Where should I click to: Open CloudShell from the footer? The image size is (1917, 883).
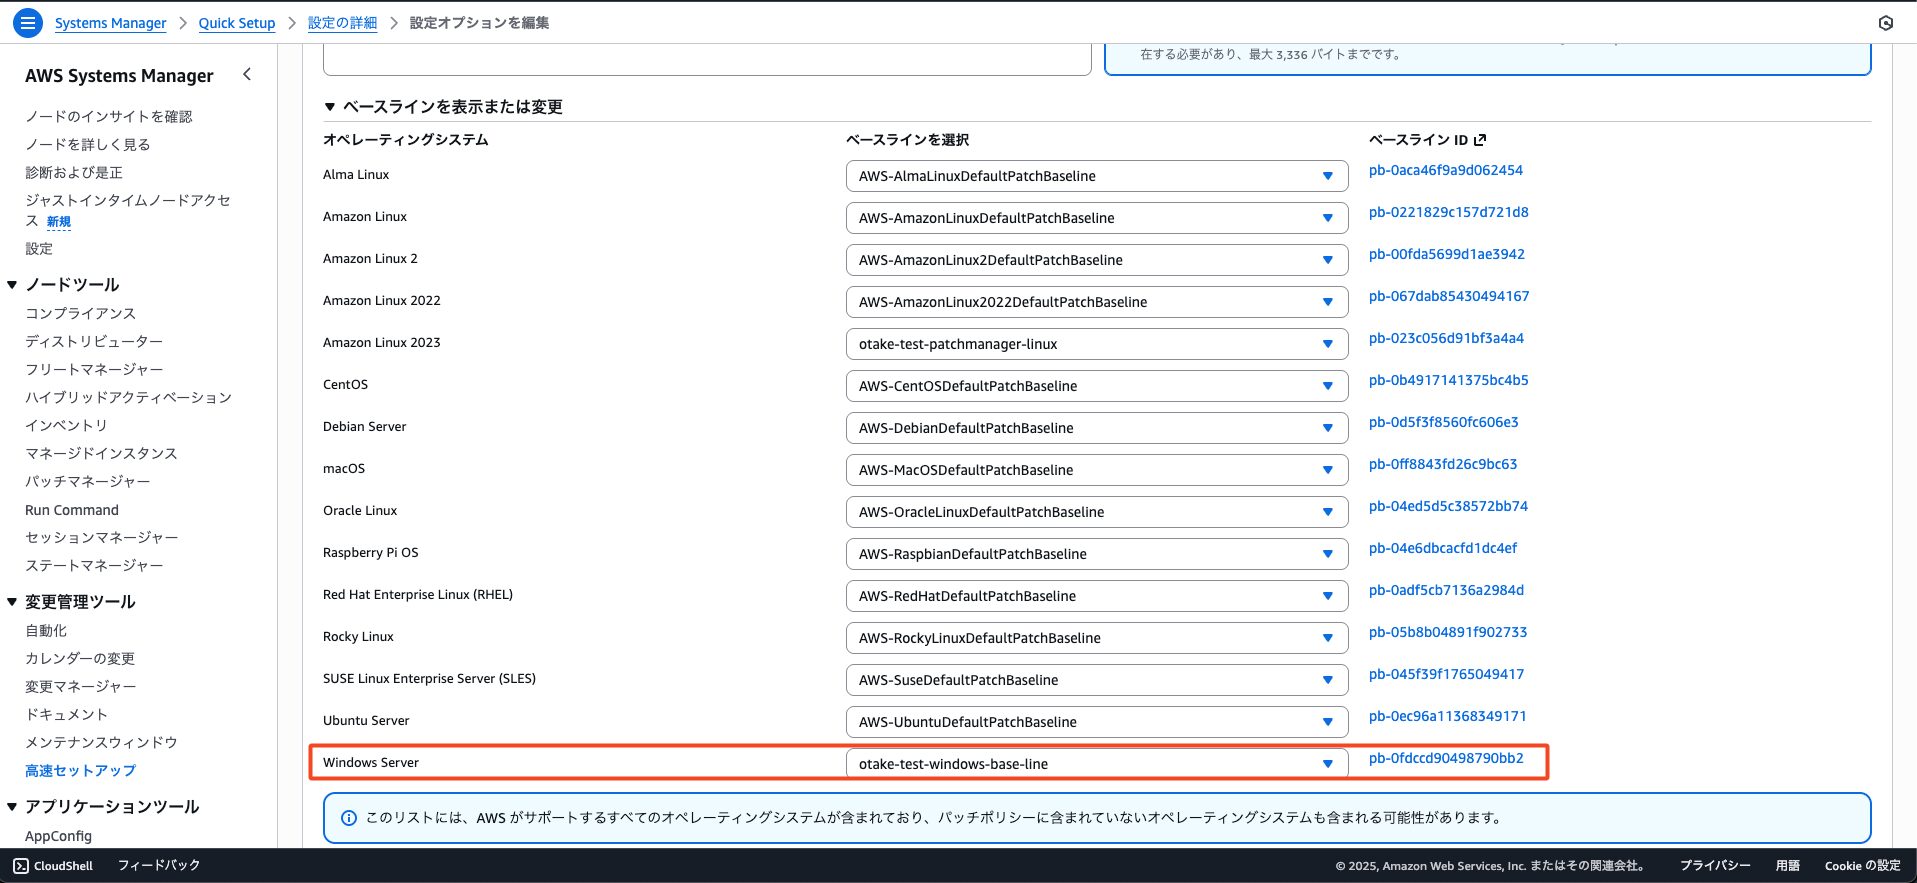click(x=54, y=866)
